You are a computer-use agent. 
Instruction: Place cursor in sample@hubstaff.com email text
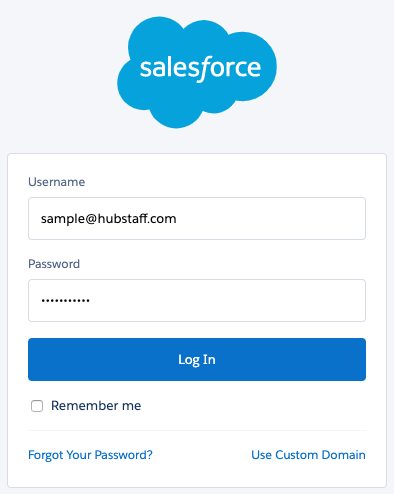click(x=109, y=219)
